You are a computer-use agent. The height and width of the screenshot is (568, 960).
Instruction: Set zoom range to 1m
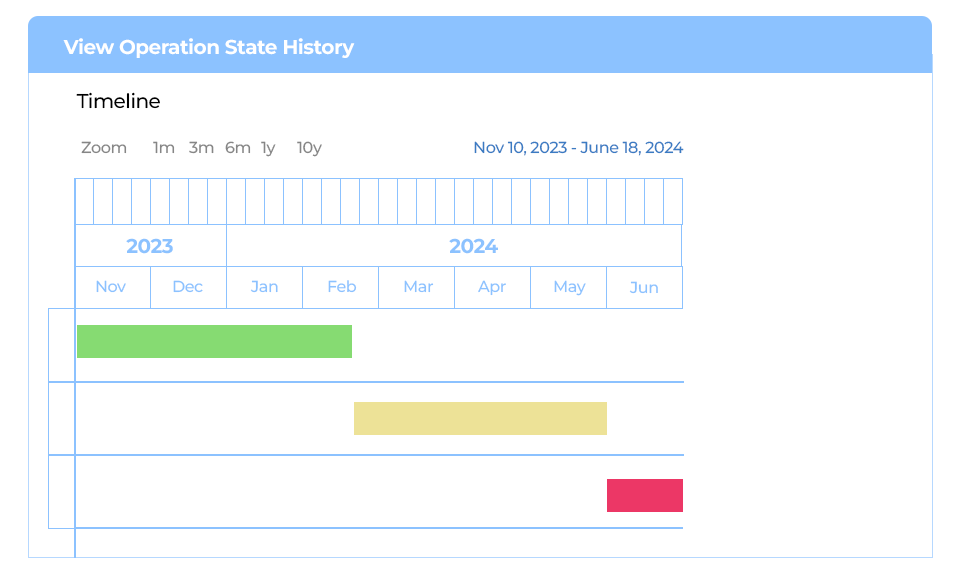(x=163, y=148)
